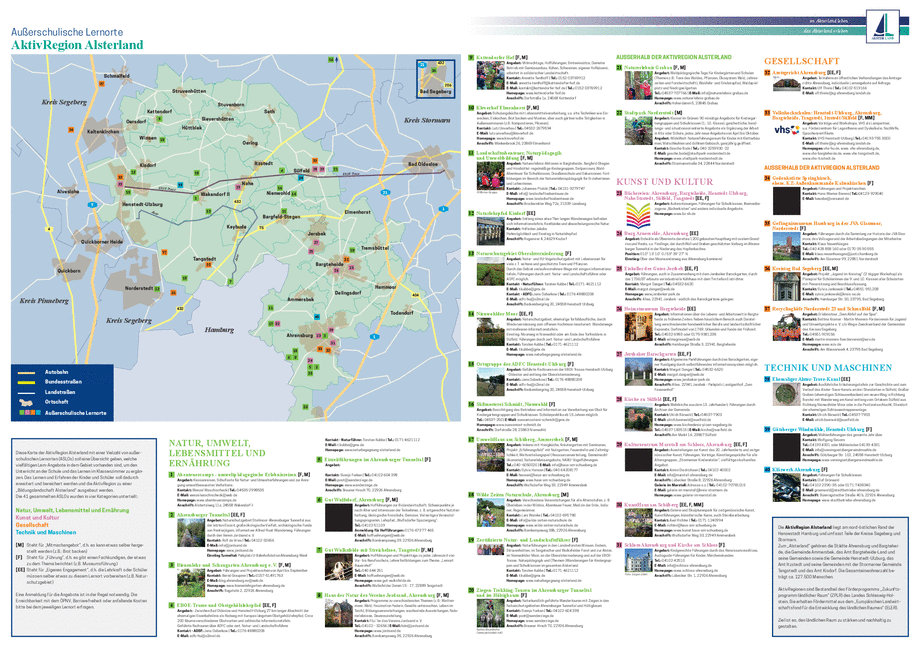
Task: Click the 'Kirche zu Sülfeld' entry title
Action: pyautogui.click(x=642, y=399)
